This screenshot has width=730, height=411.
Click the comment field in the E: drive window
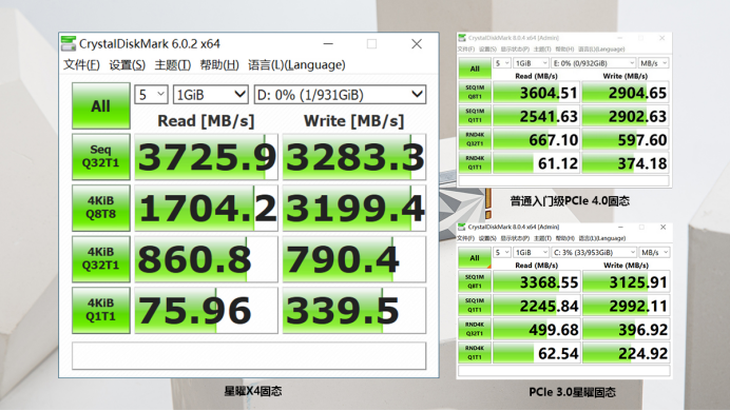(564, 180)
